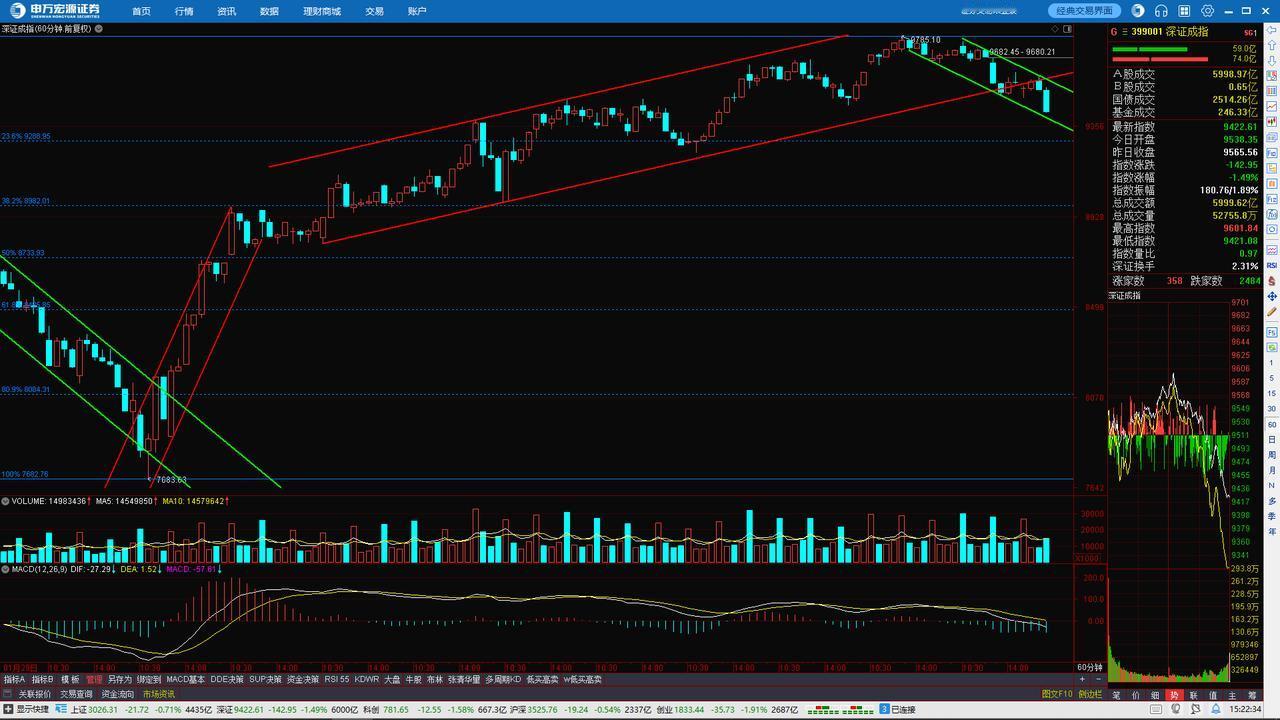The image size is (1280, 720).
Task: Select the 30-minute period in sidebar
Action: click(1271, 409)
